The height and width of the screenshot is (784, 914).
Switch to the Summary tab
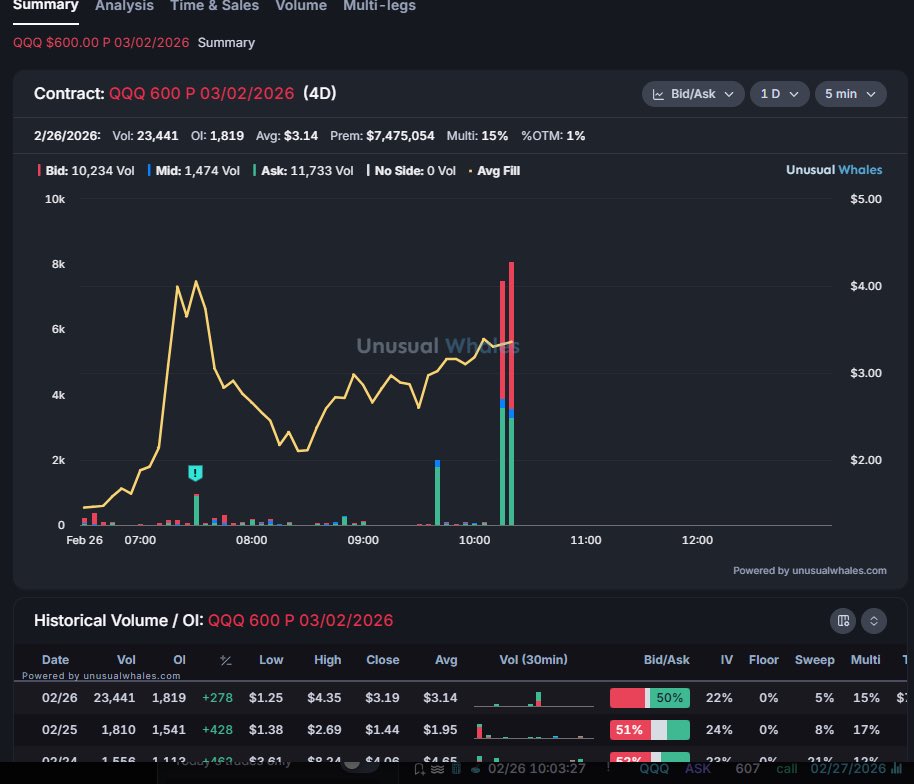click(x=45, y=6)
